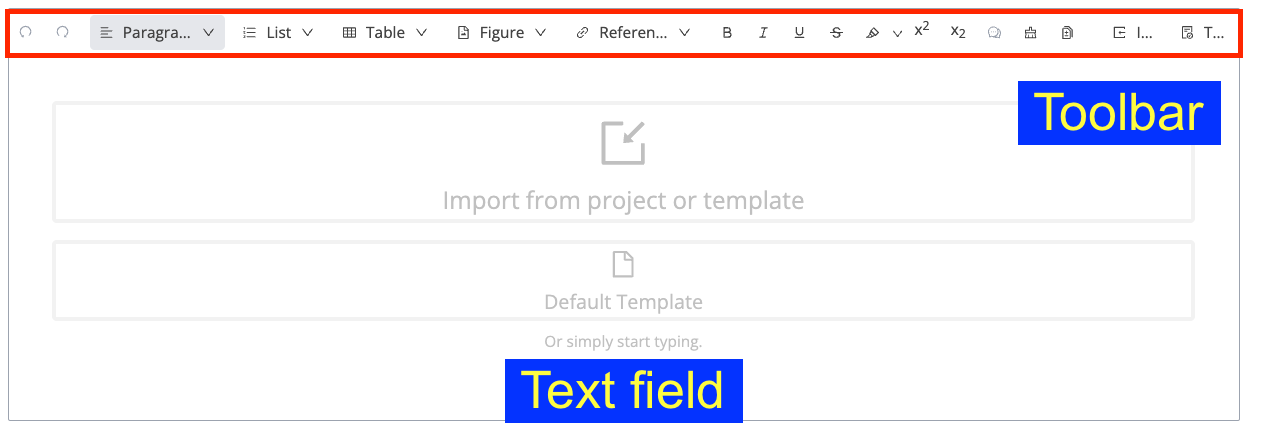Click Import from project or template
The height and width of the screenshot is (442, 1265).
(x=623, y=162)
